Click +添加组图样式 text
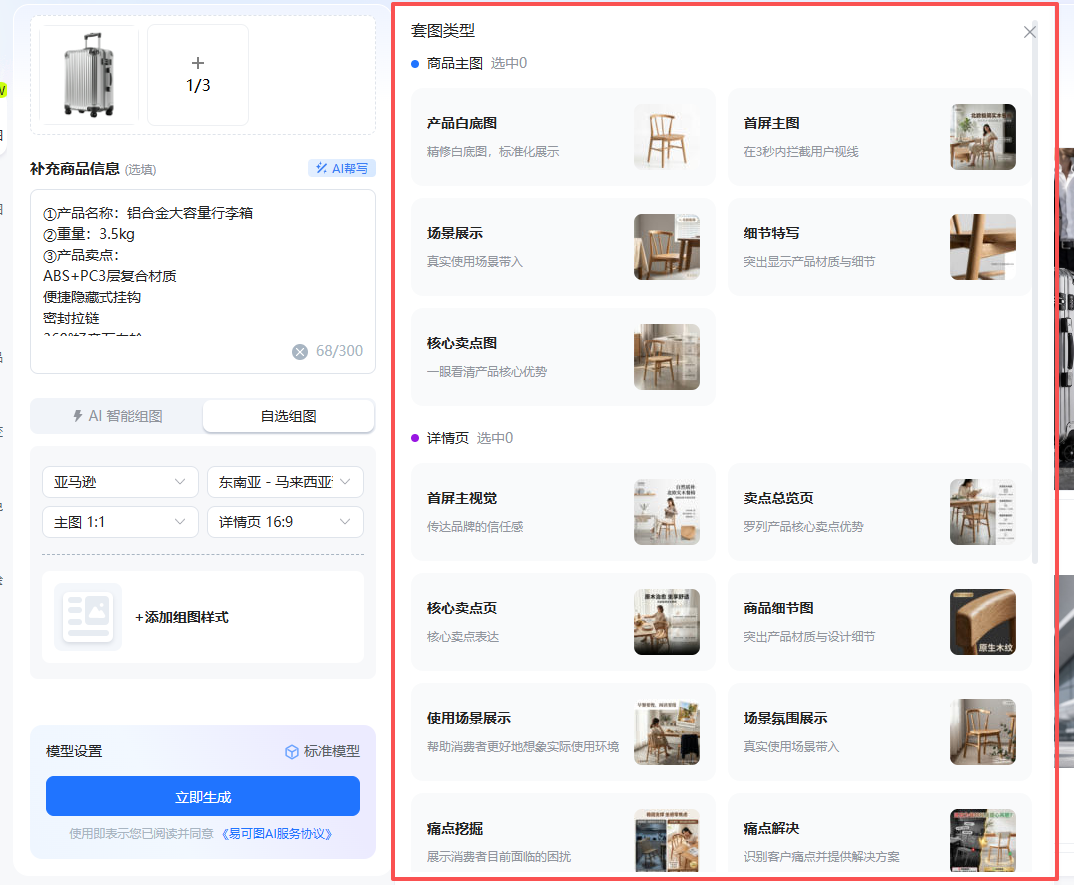Screen dimensions: 1074x885 point(182,617)
